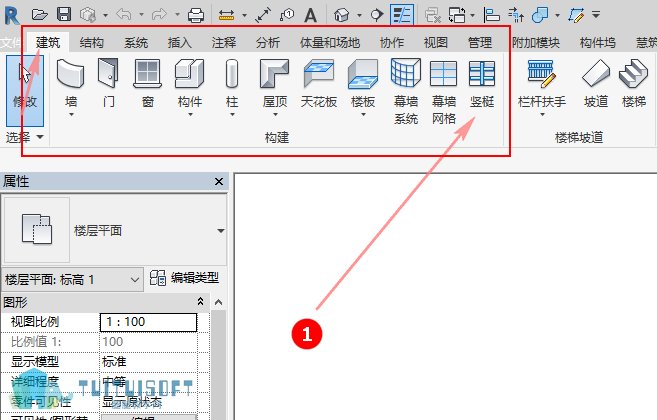The width and height of the screenshot is (657, 420).
Task: Switch to the 注释 ribbon tab
Action: point(224,42)
